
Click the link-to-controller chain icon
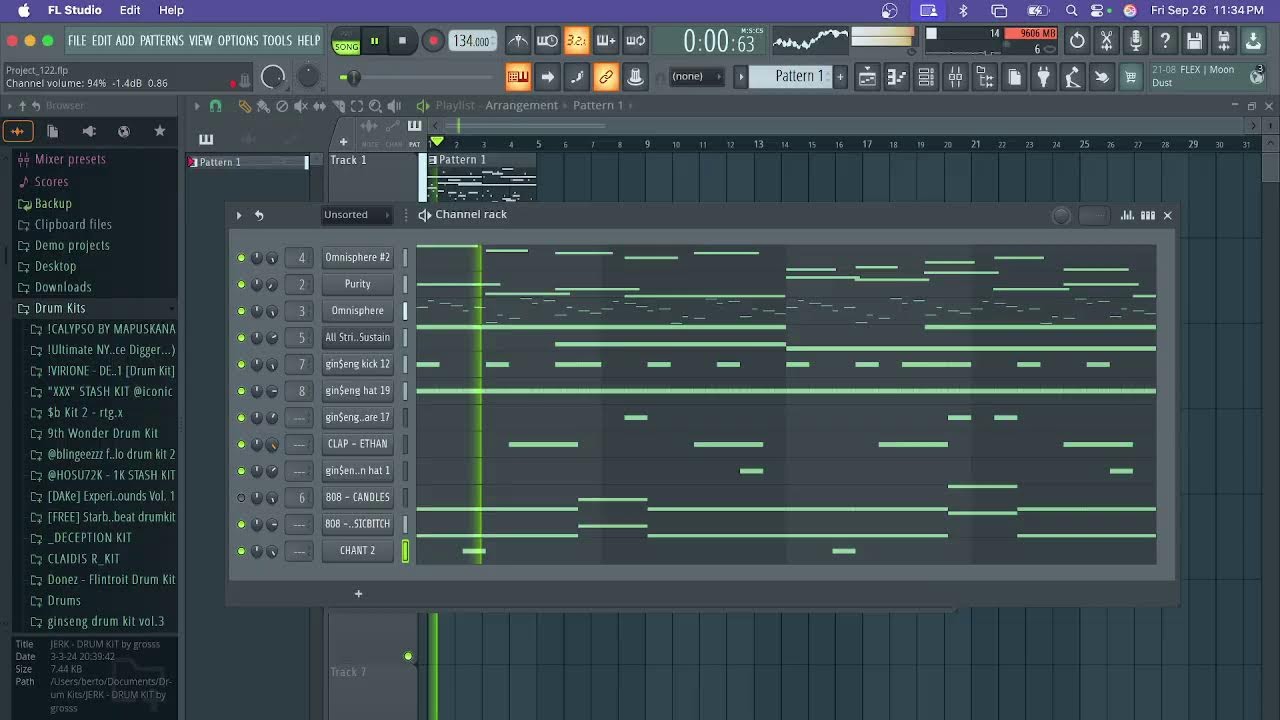[x=606, y=77]
